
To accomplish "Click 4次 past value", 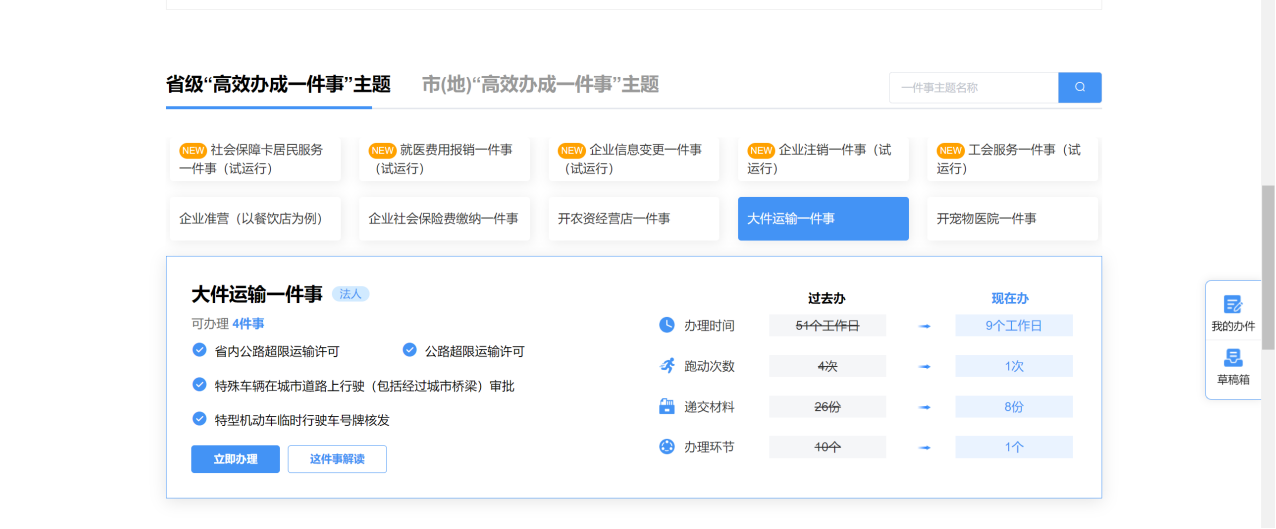I will click(x=827, y=366).
